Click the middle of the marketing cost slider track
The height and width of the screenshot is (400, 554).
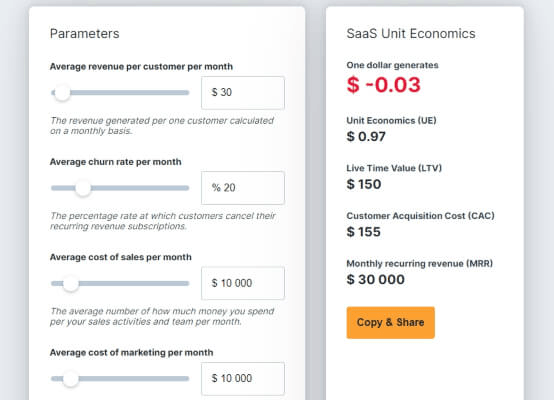(120, 379)
